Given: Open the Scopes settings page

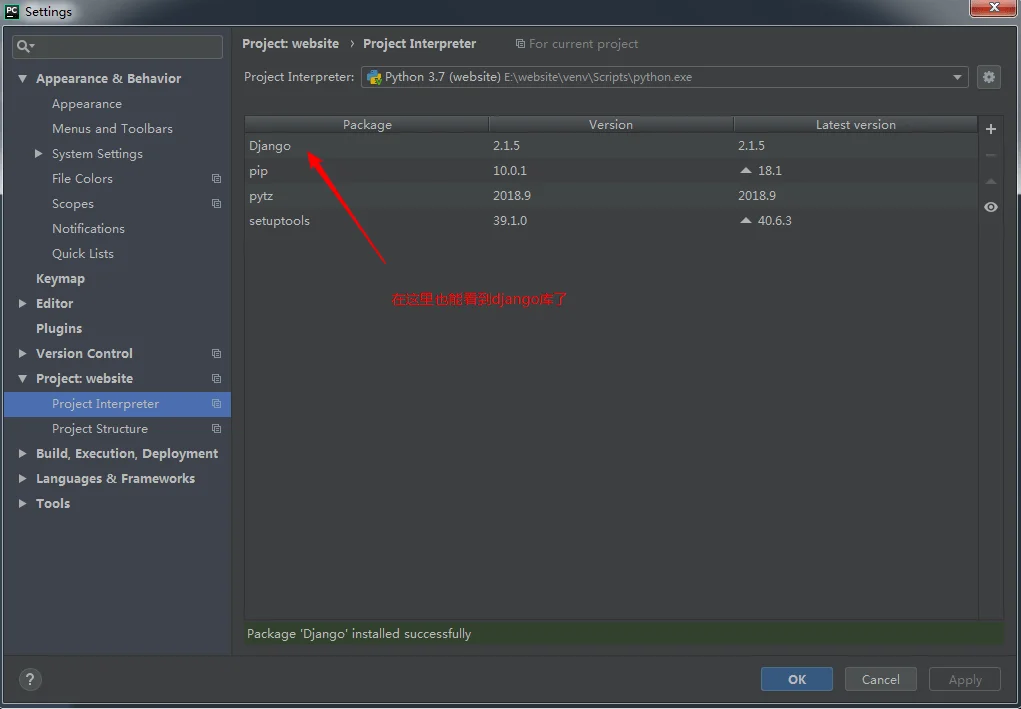Looking at the screenshot, I should [x=73, y=204].
